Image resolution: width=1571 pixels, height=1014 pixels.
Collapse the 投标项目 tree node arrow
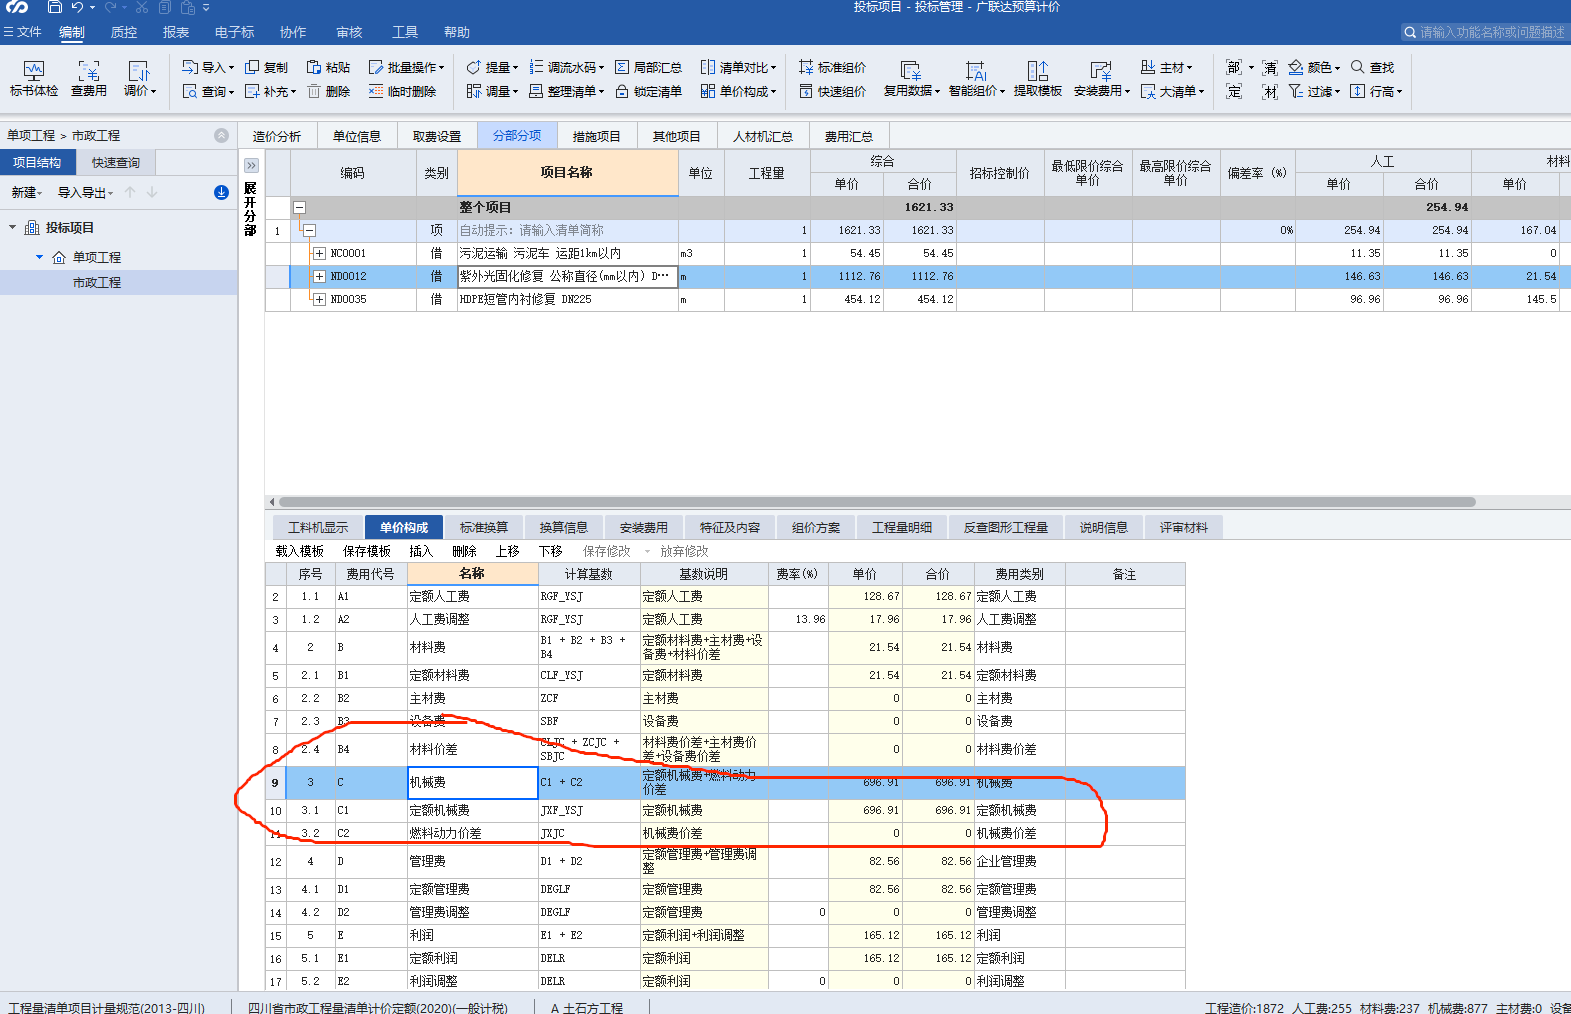(13, 228)
